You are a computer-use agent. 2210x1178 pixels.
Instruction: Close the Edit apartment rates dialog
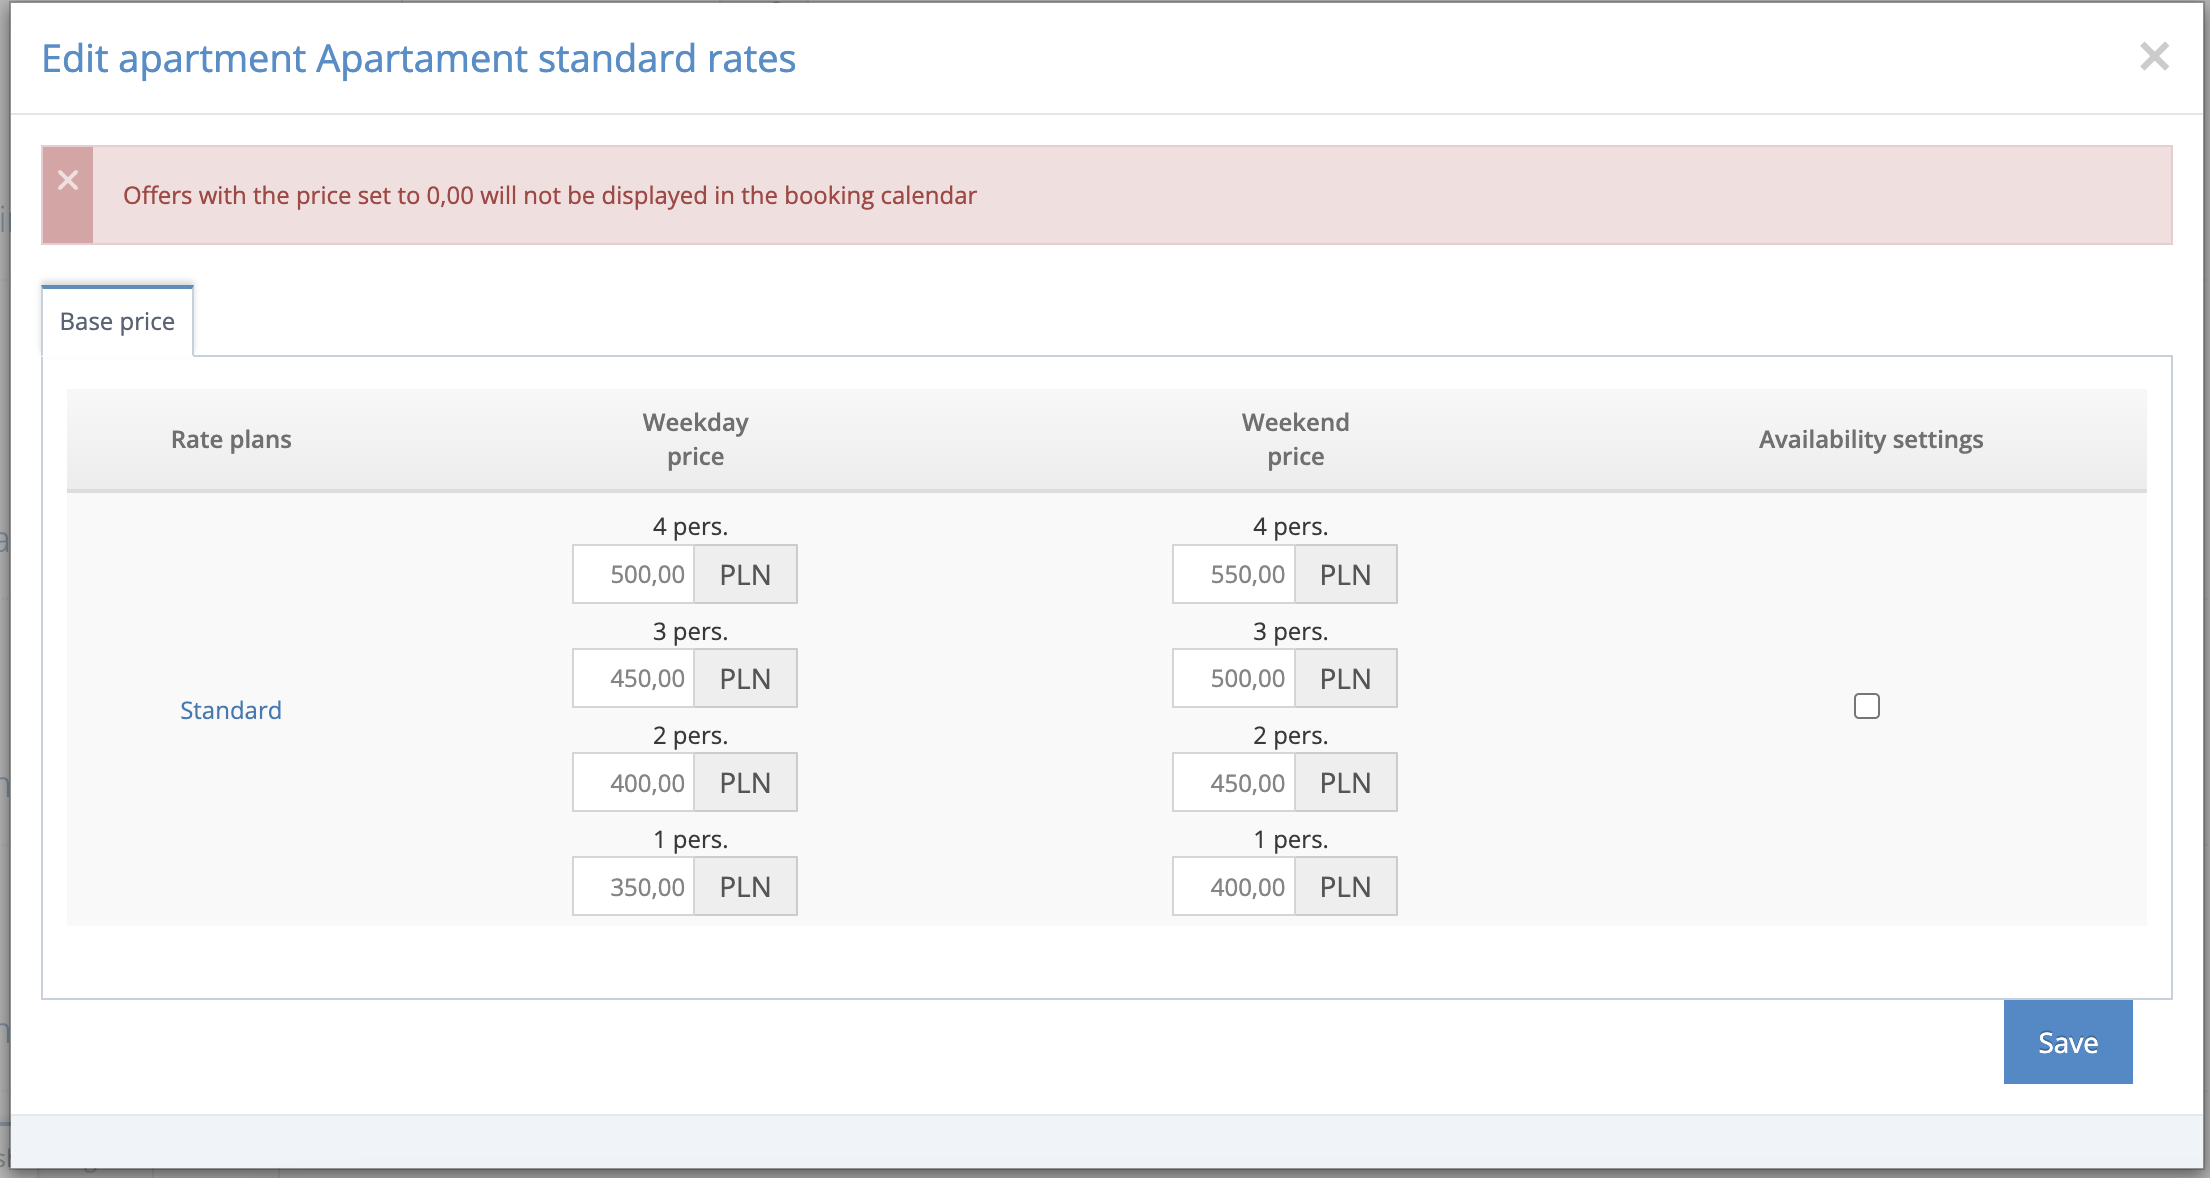2154,57
